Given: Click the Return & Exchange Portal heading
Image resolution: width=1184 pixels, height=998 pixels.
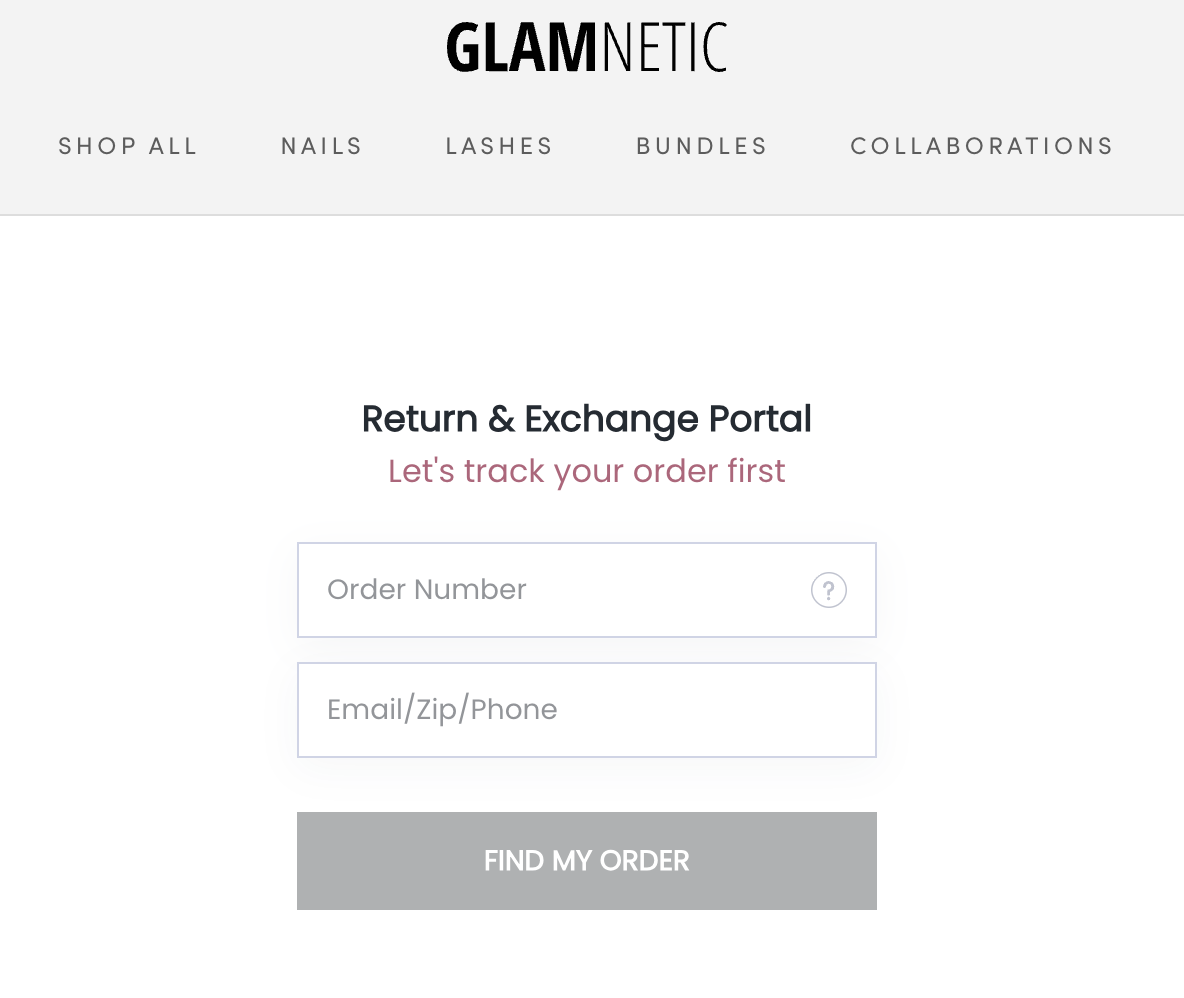Looking at the screenshot, I should pos(586,419).
